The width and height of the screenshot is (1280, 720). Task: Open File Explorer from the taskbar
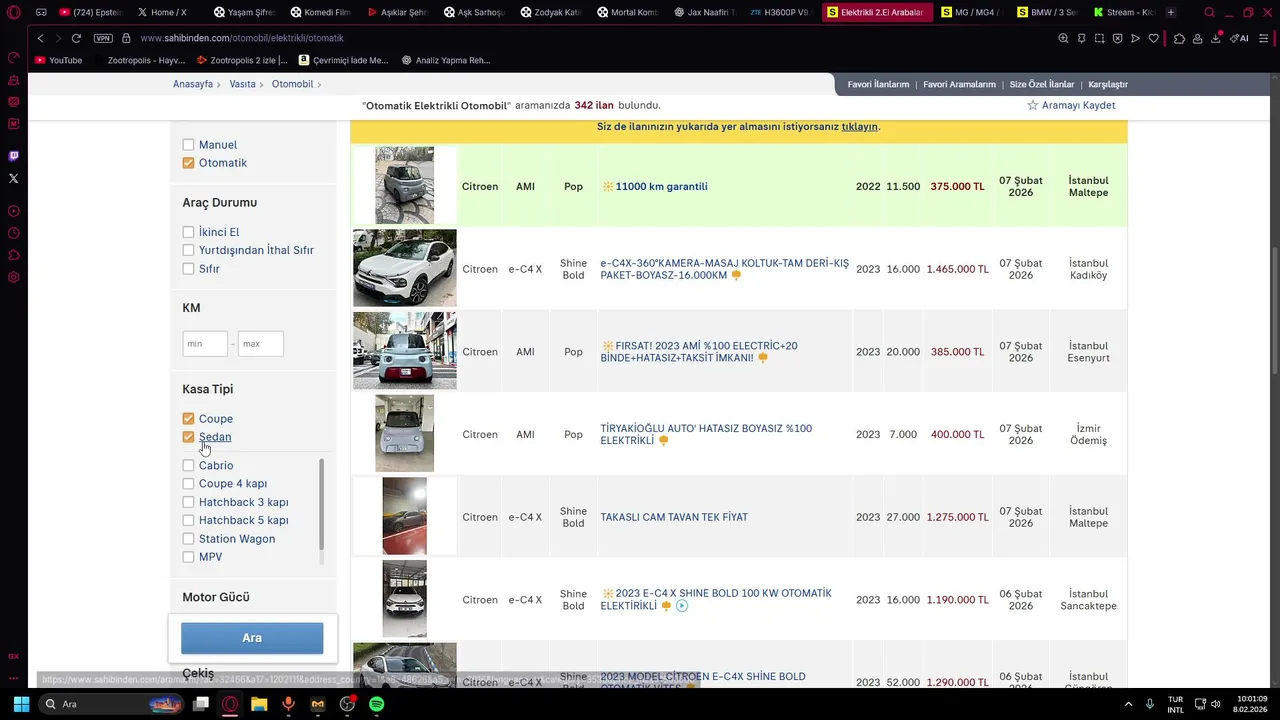(x=259, y=704)
